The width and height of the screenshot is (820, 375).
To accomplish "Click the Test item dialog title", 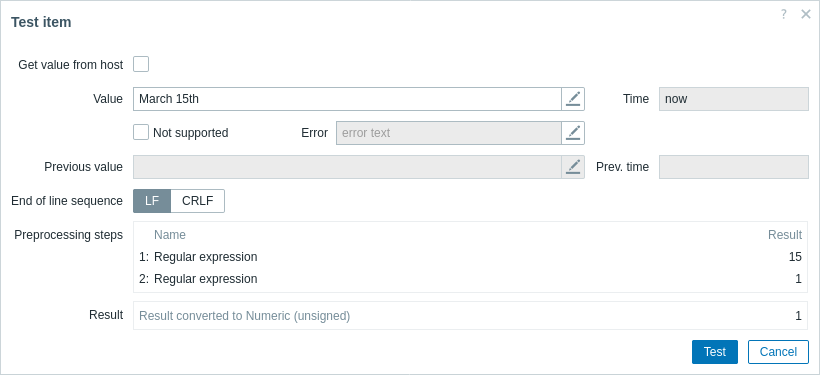I will click(41, 22).
